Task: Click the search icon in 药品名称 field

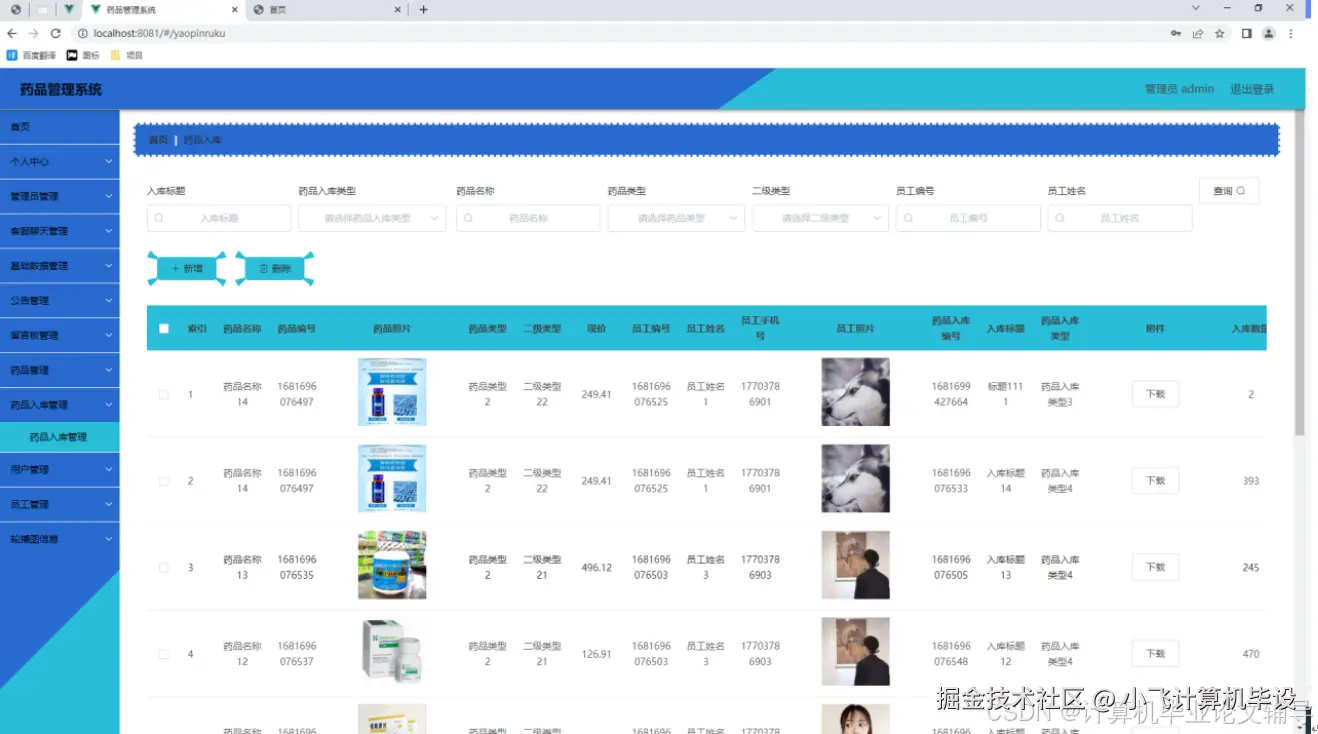Action: click(467, 218)
